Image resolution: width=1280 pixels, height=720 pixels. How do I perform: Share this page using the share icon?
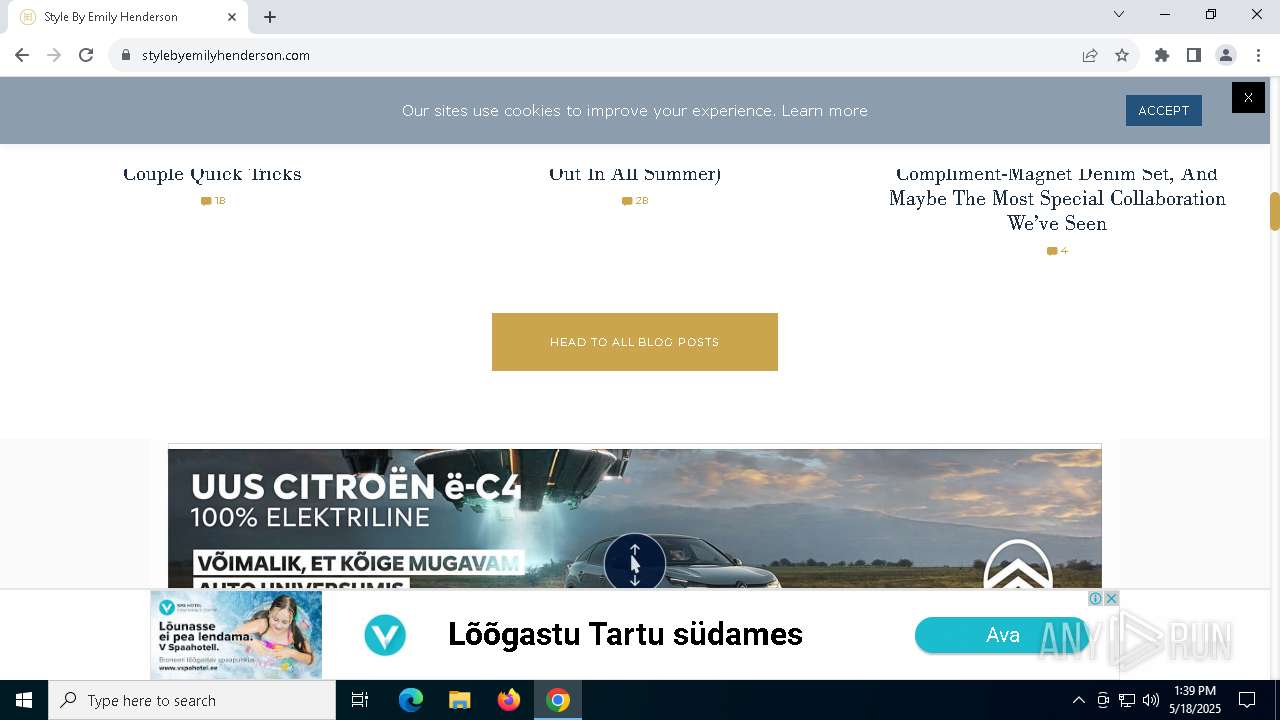click(1090, 55)
